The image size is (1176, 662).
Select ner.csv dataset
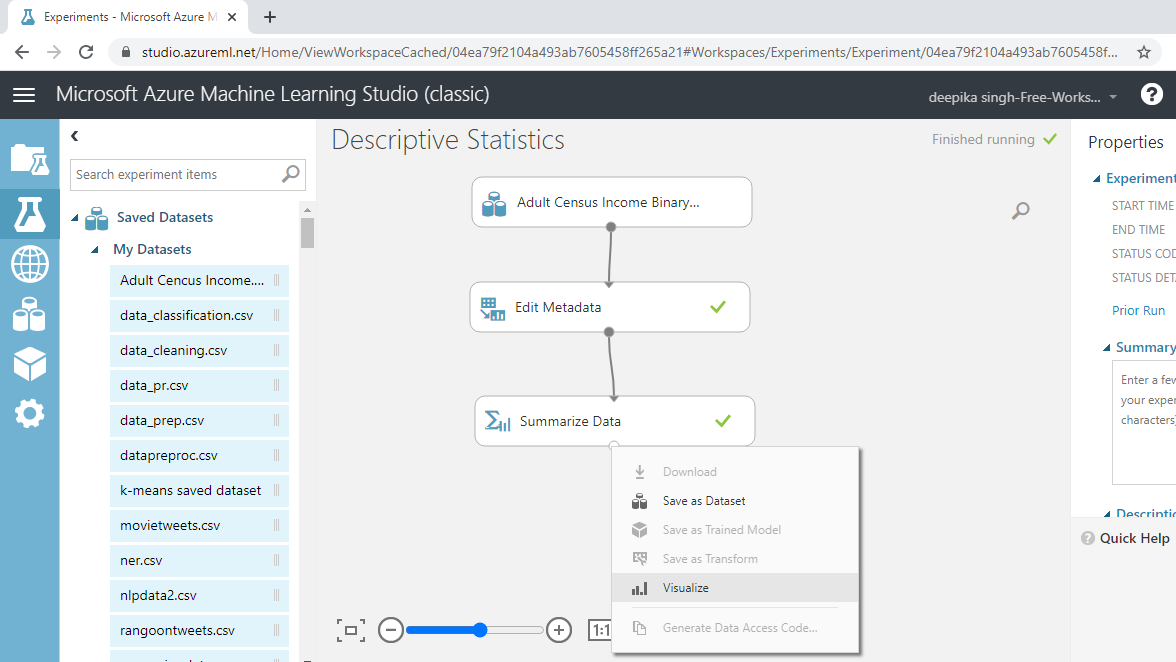[200, 560]
